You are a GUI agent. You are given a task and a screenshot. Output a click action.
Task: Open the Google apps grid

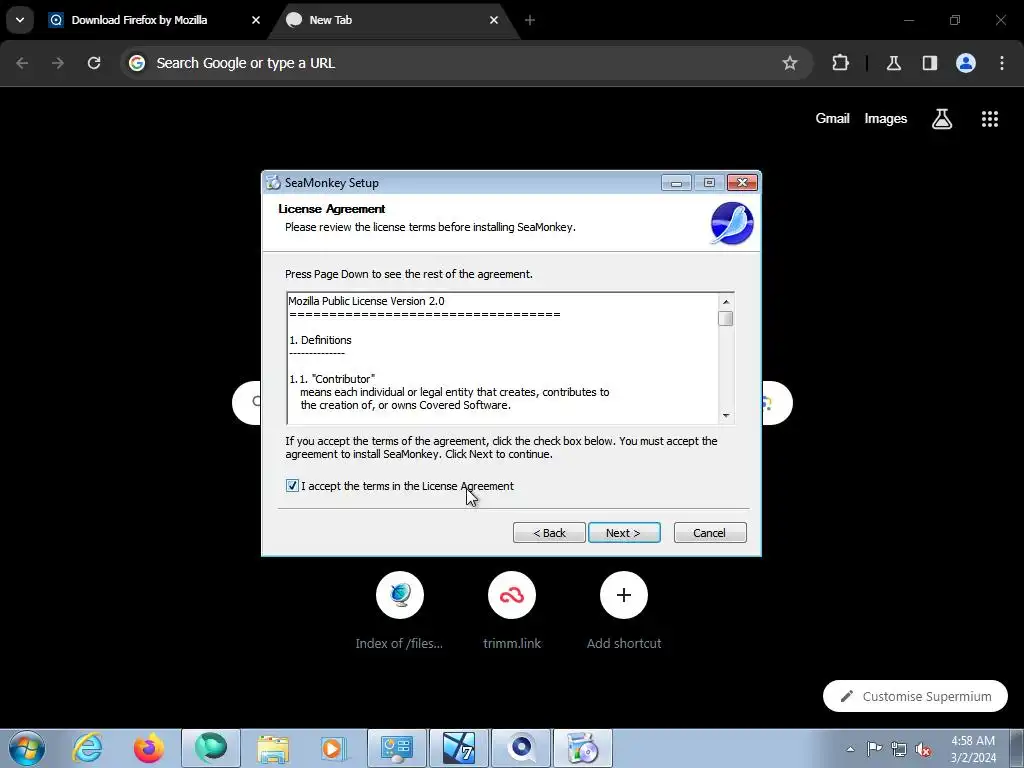[x=990, y=119]
